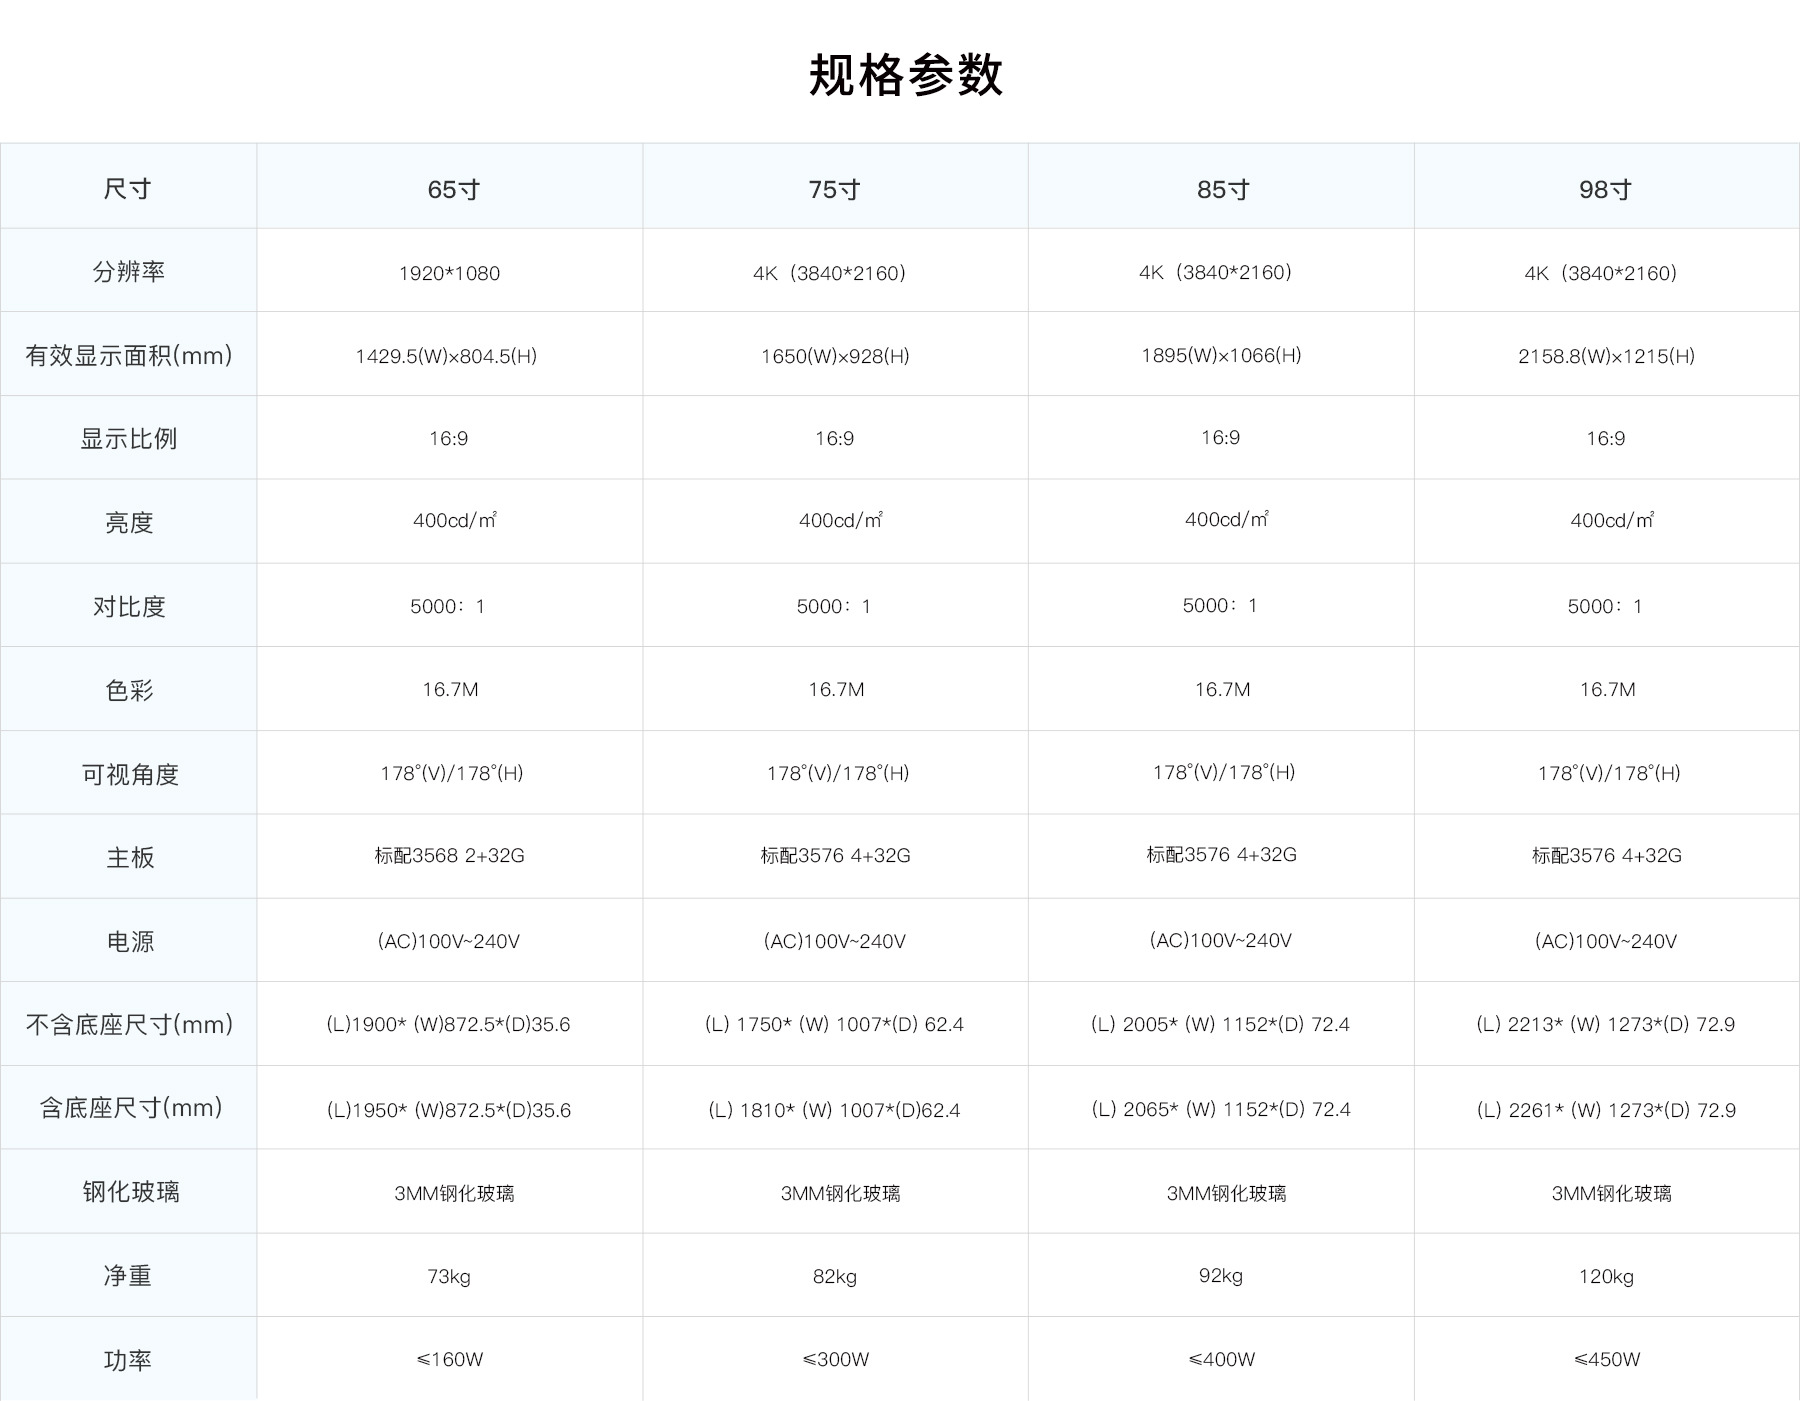Click the 钢化玻璃 row label

pos(131,1192)
